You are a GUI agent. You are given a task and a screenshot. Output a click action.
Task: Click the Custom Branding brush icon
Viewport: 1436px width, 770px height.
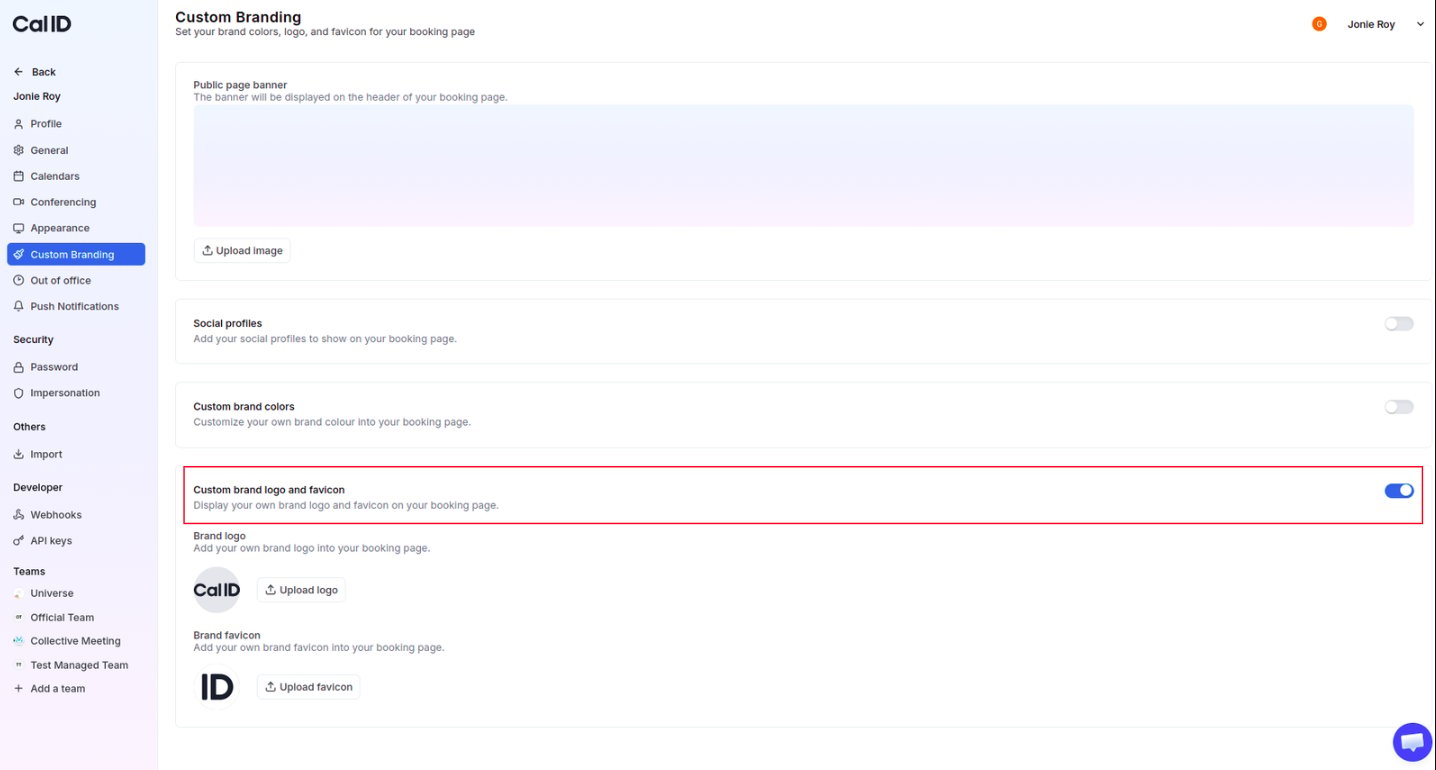(18, 254)
